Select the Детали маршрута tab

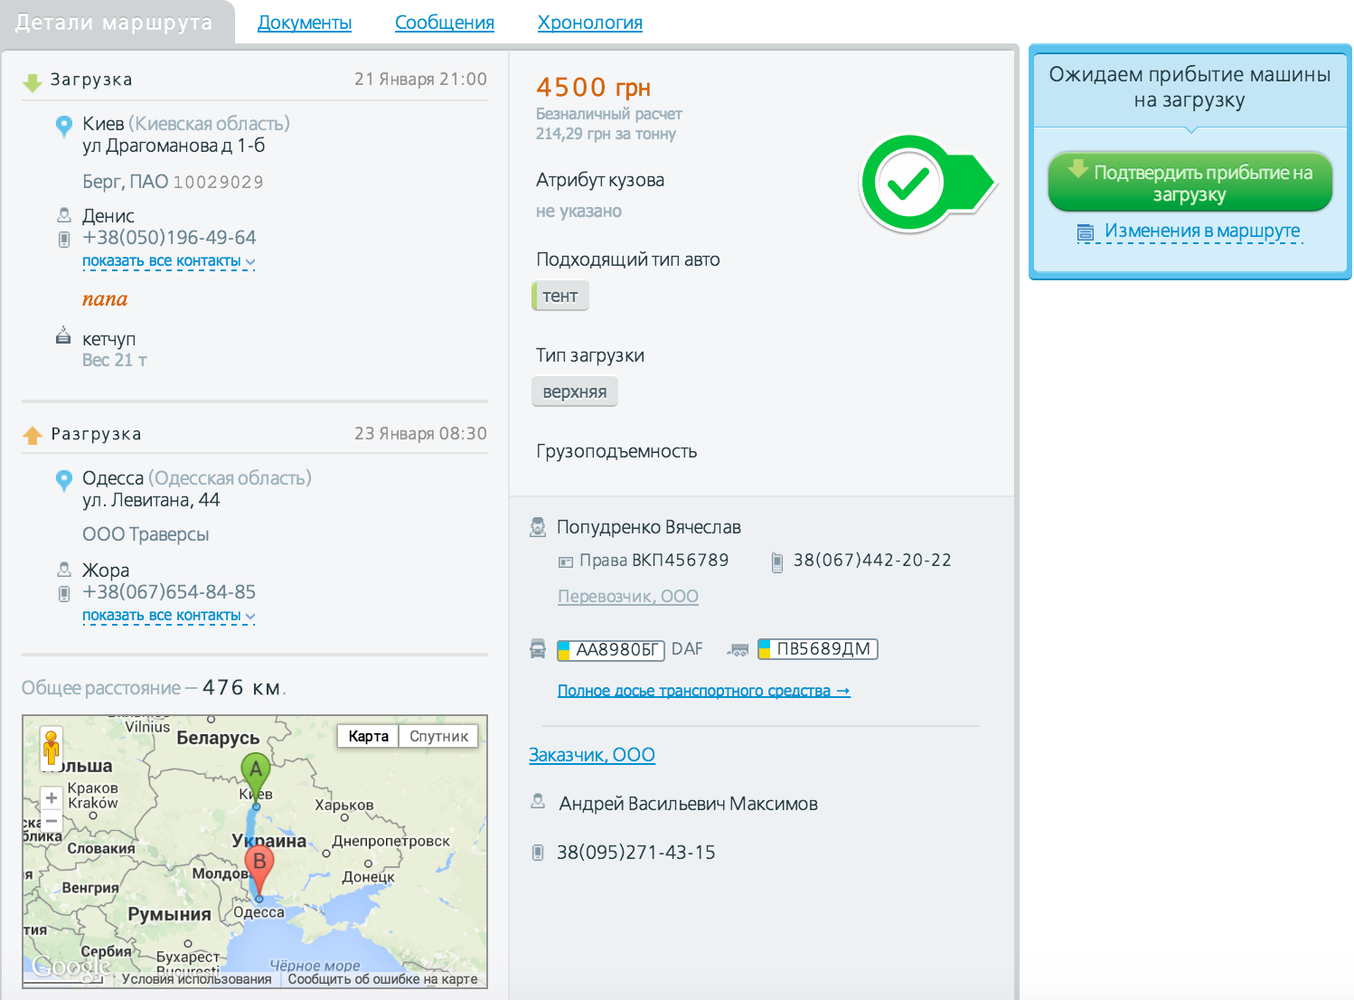click(114, 22)
